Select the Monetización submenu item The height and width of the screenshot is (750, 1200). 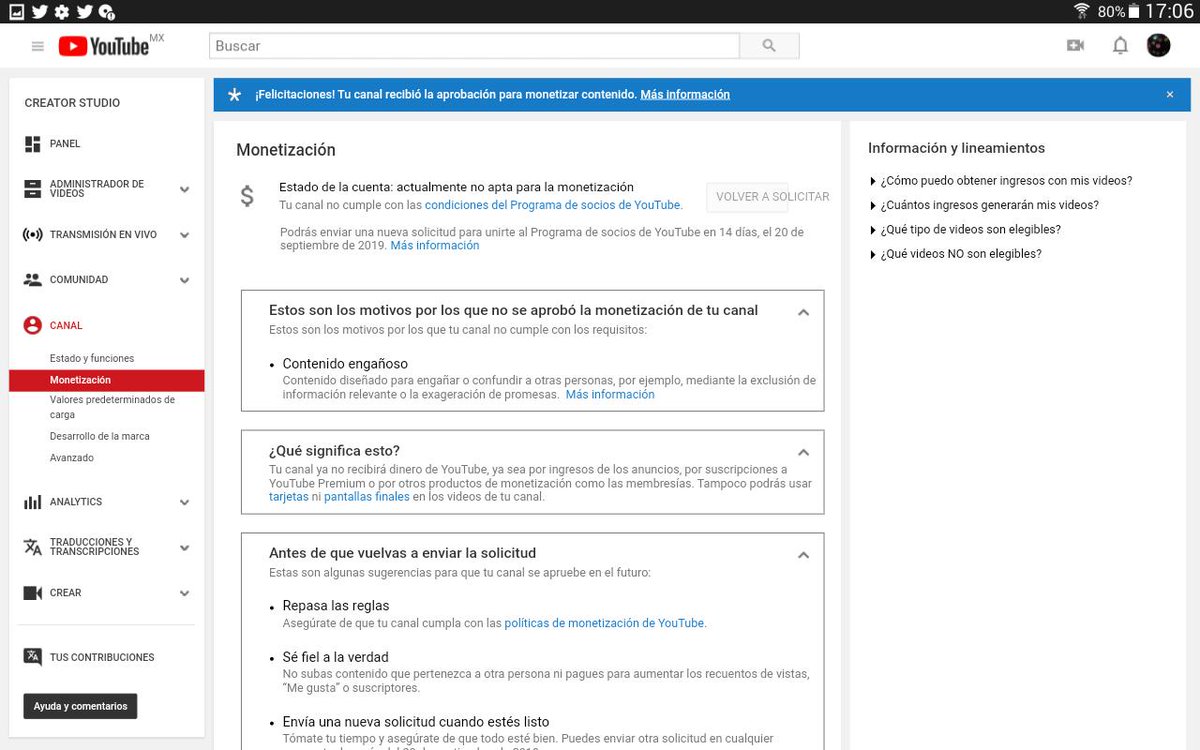click(107, 380)
